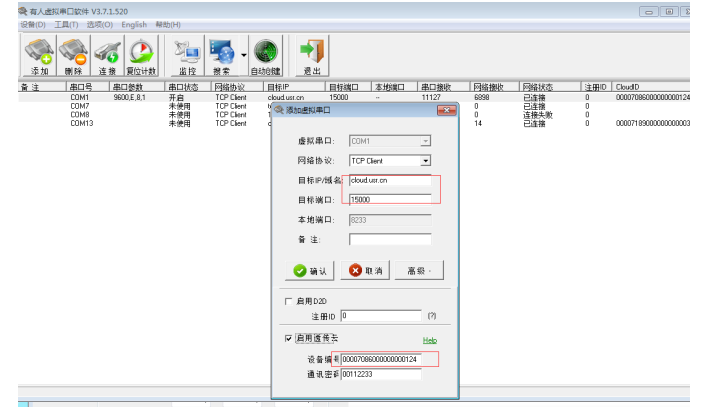Select the COM13 row in the list
701x407 pixels.
point(144,123)
